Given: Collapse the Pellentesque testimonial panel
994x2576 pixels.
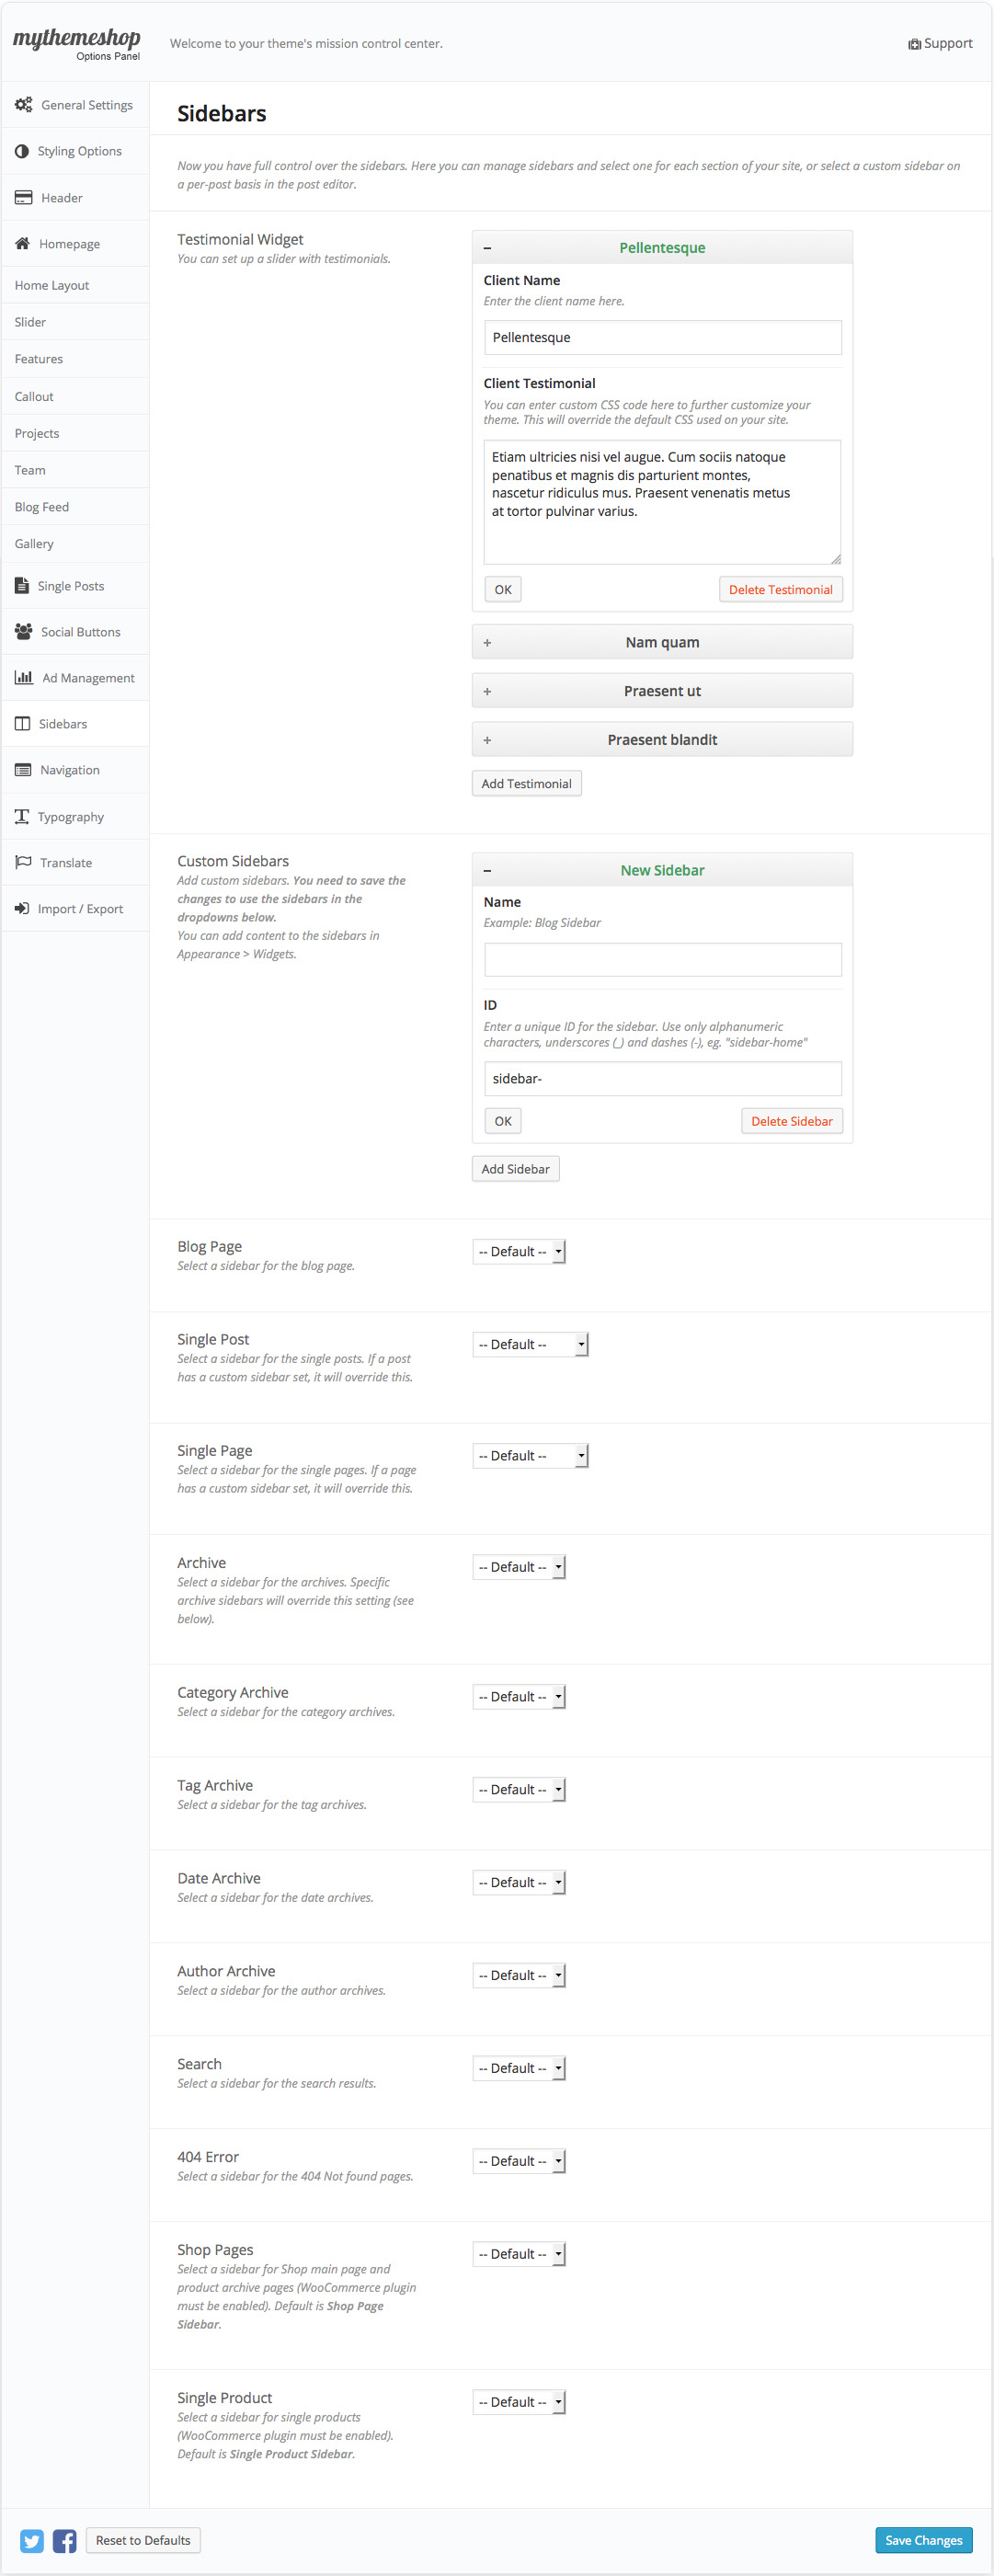Looking at the screenshot, I should [x=662, y=248].
